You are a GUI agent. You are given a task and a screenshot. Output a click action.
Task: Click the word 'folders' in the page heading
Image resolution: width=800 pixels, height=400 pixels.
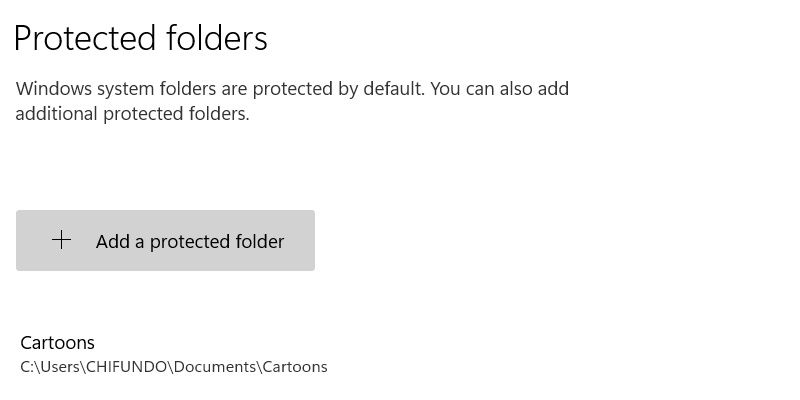[x=216, y=38]
